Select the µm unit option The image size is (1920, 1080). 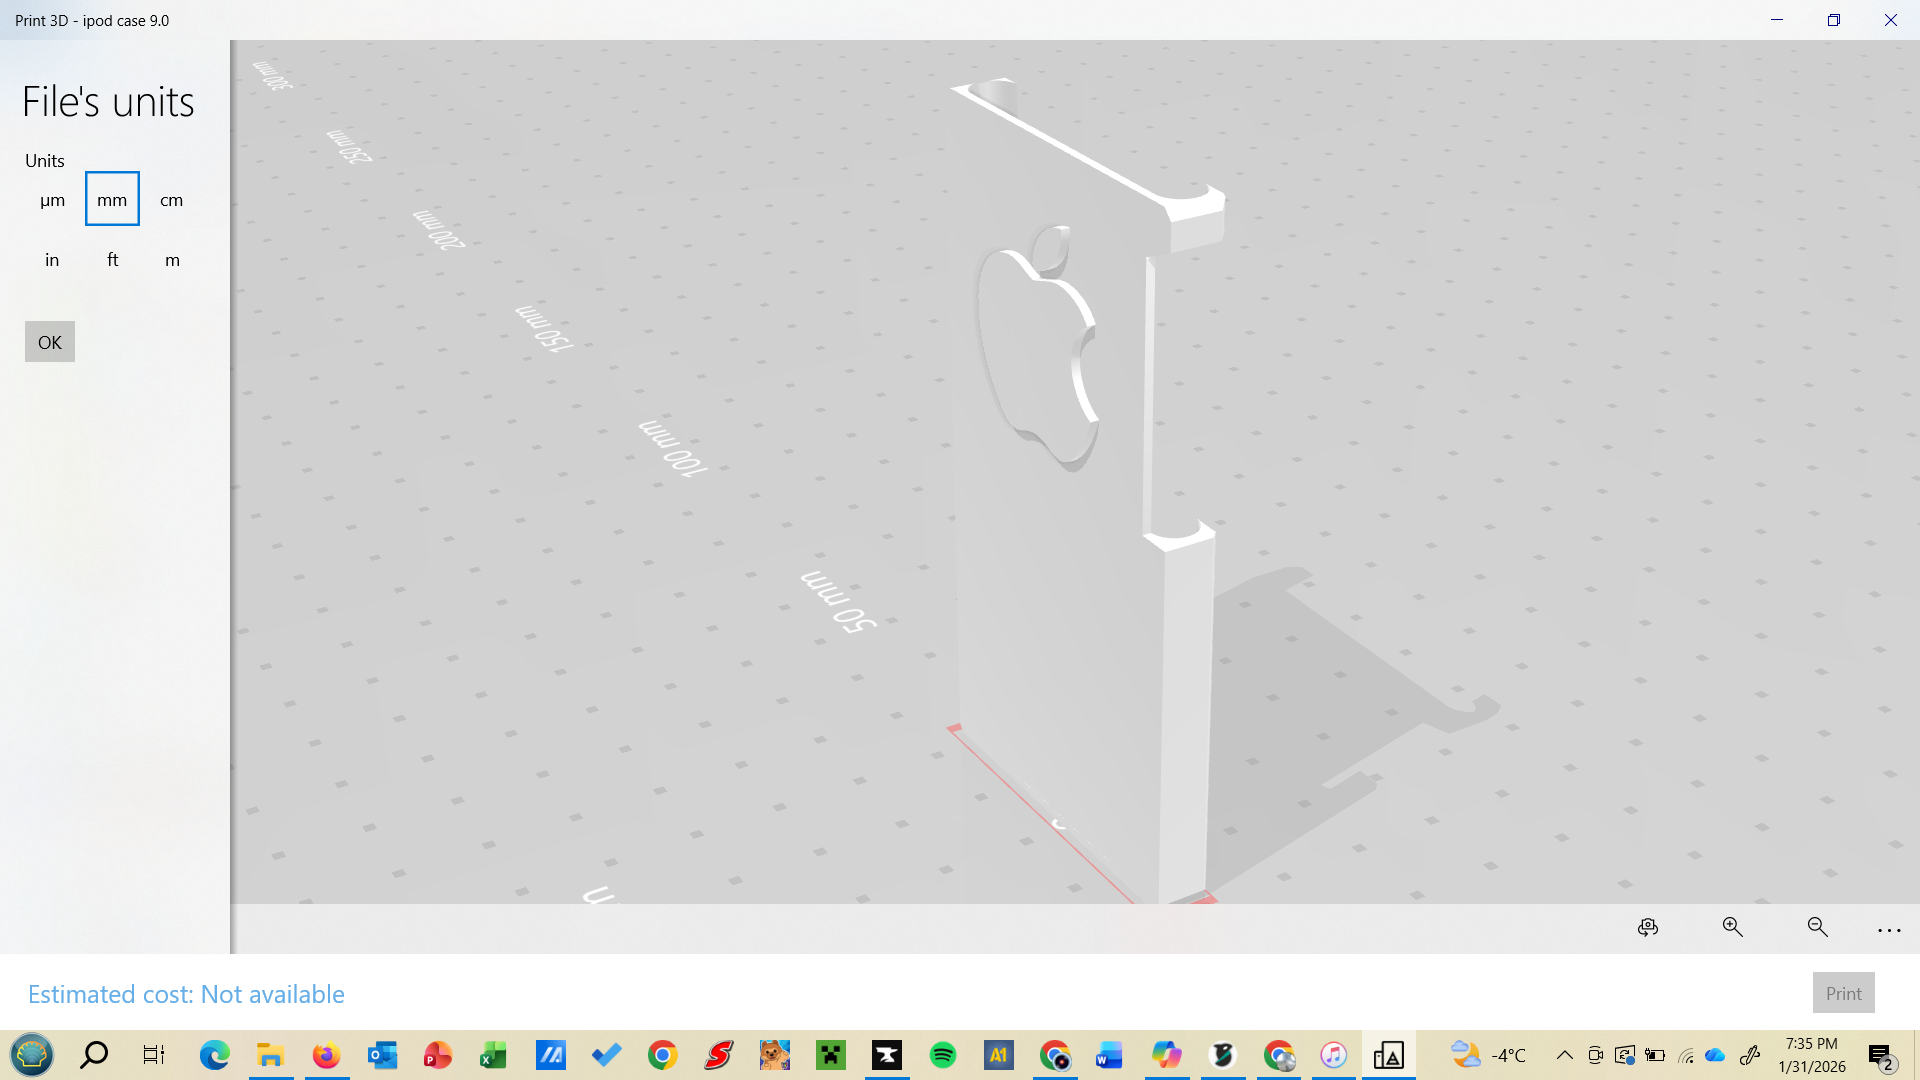click(x=52, y=200)
